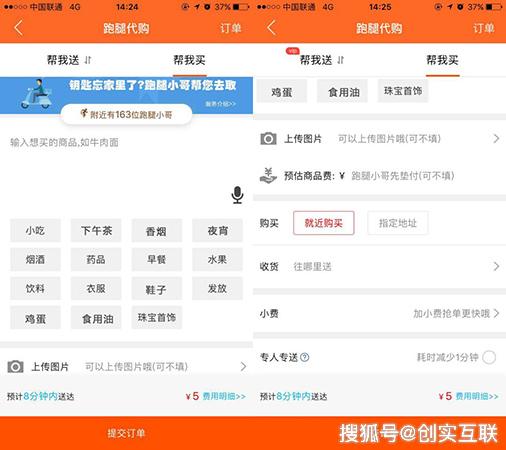Switch to 帮我买 tab on right screen
This screenshot has height=450, width=506.
coord(442,60)
